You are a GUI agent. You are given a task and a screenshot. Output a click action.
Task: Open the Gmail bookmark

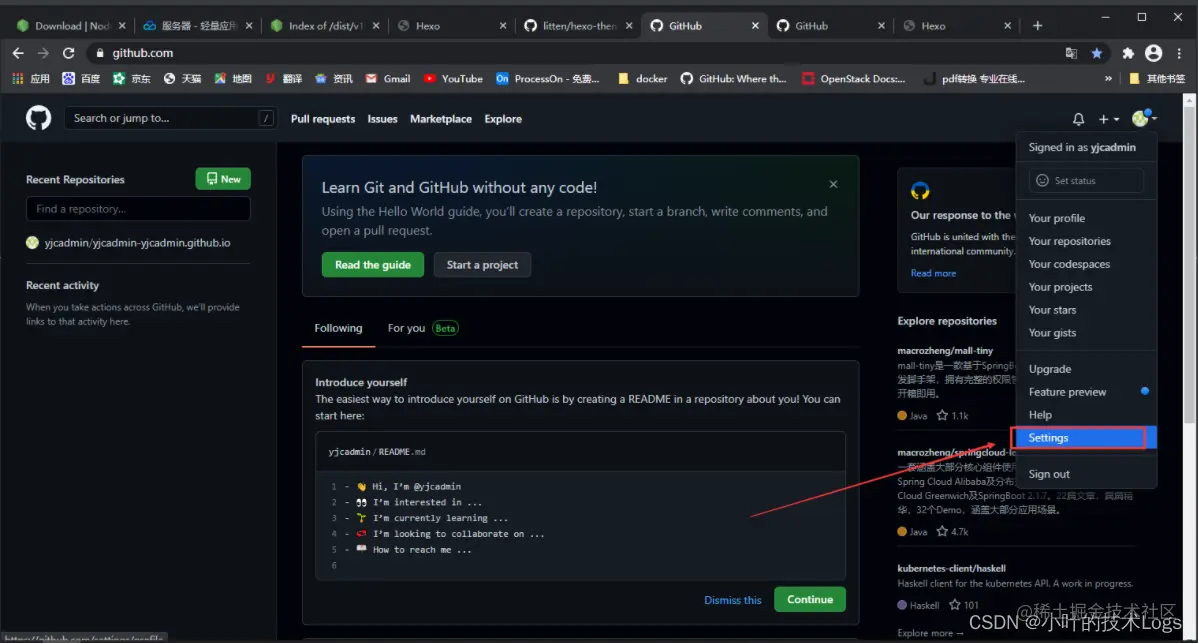[x=387, y=79]
